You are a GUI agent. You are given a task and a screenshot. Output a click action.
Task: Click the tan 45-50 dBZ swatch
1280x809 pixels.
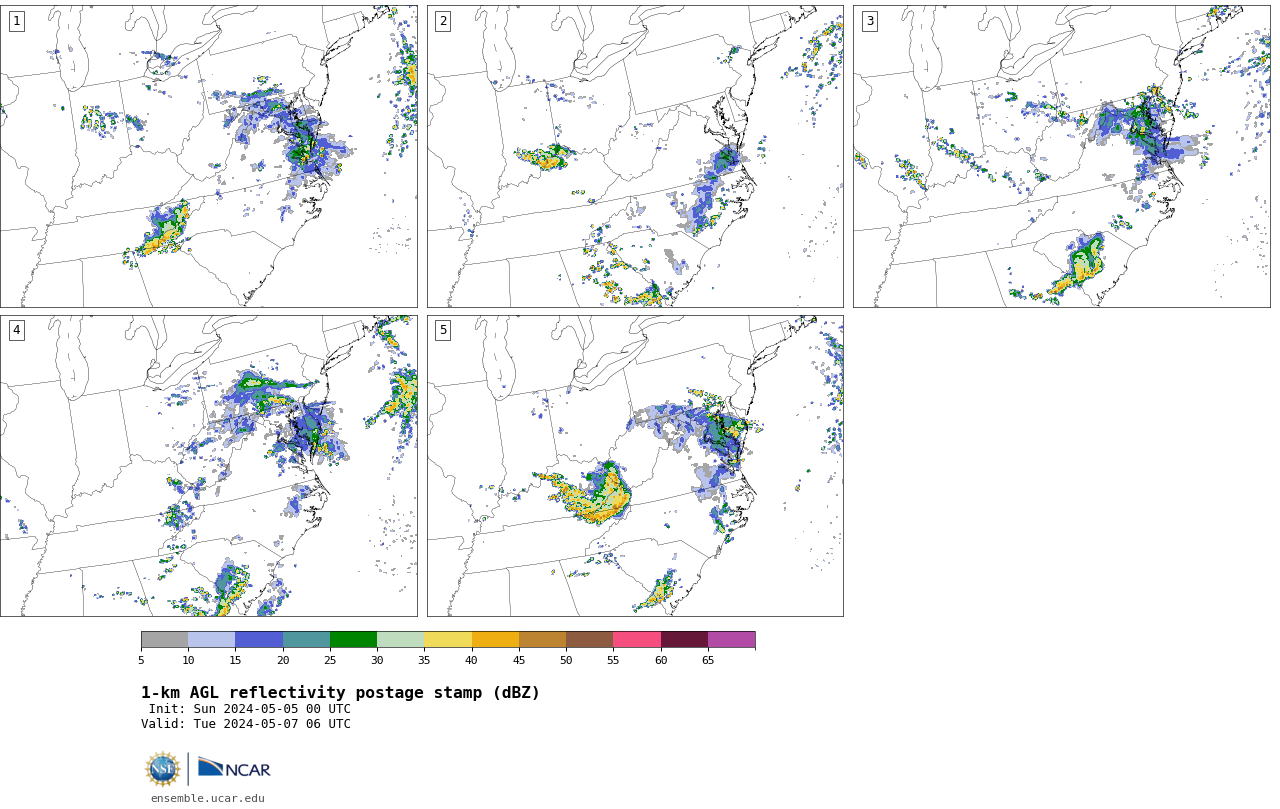[x=542, y=640]
